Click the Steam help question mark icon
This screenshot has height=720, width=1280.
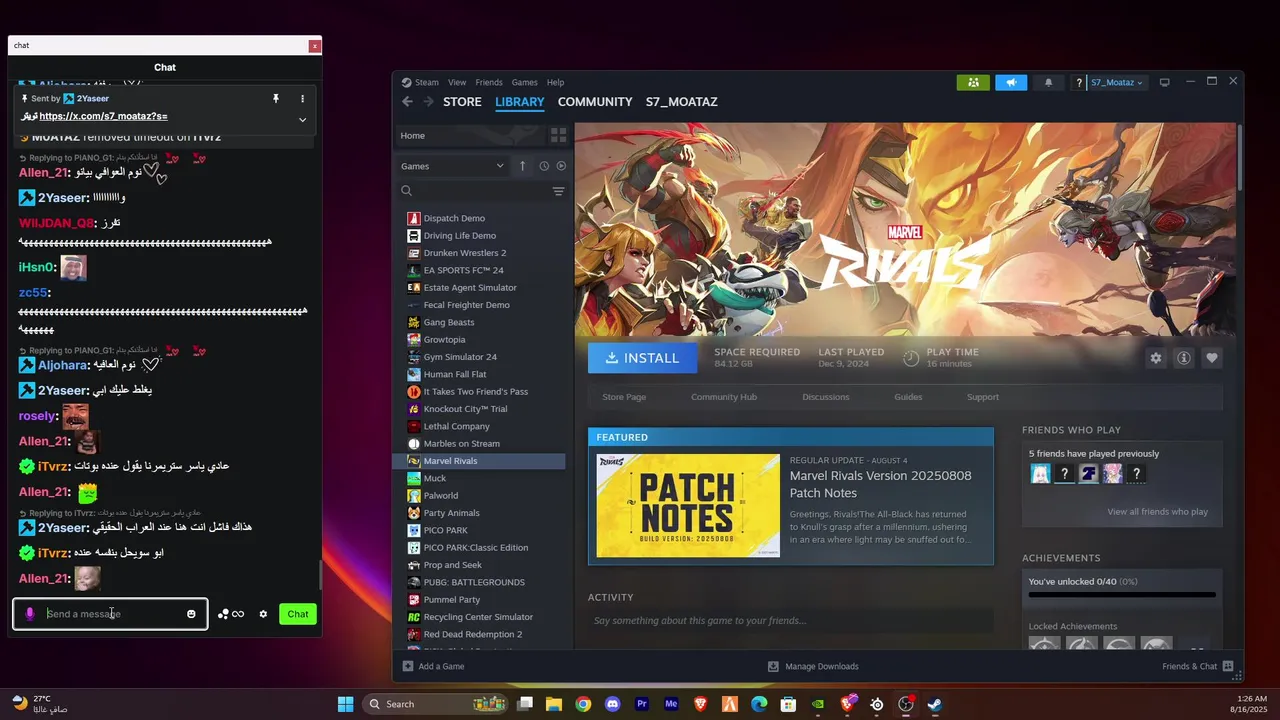coord(1079,83)
